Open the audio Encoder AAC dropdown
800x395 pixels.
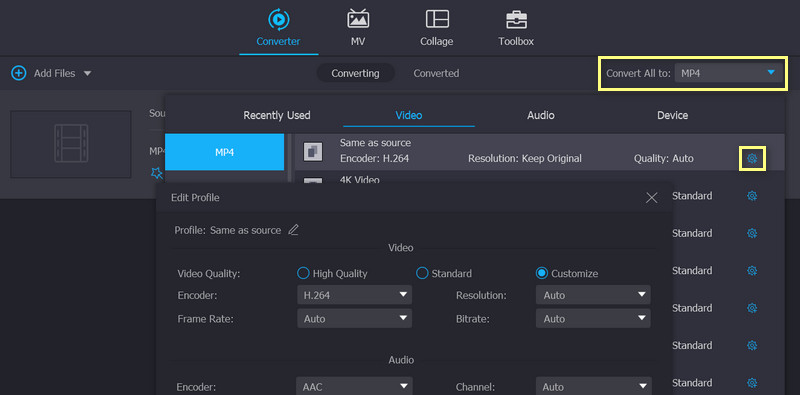(x=354, y=386)
